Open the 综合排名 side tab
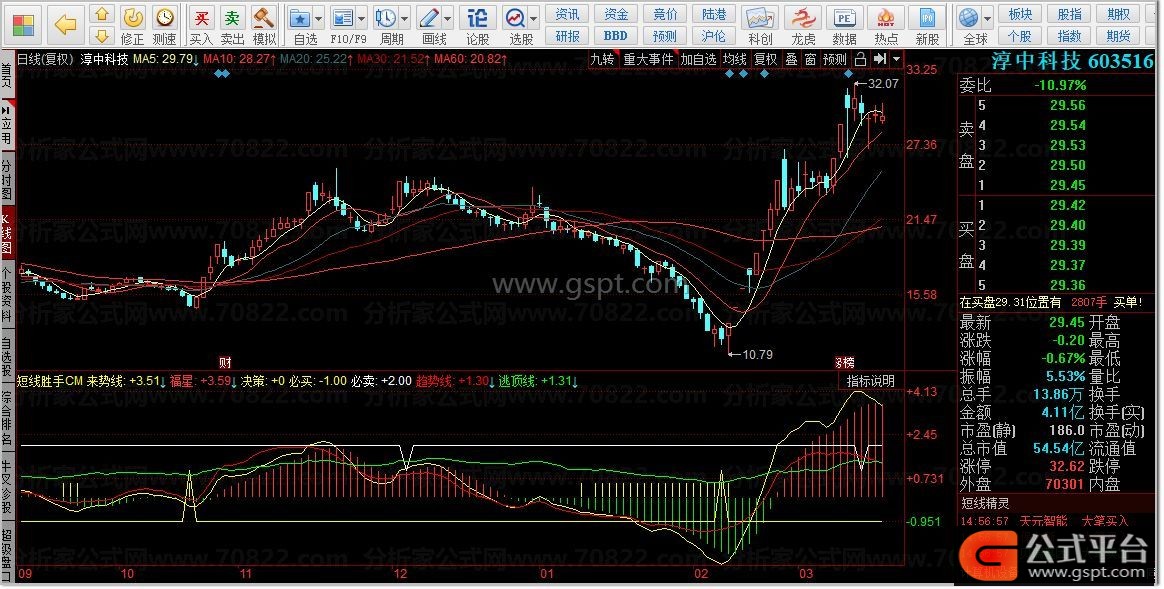This screenshot has width=1164, height=589. point(7,418)
